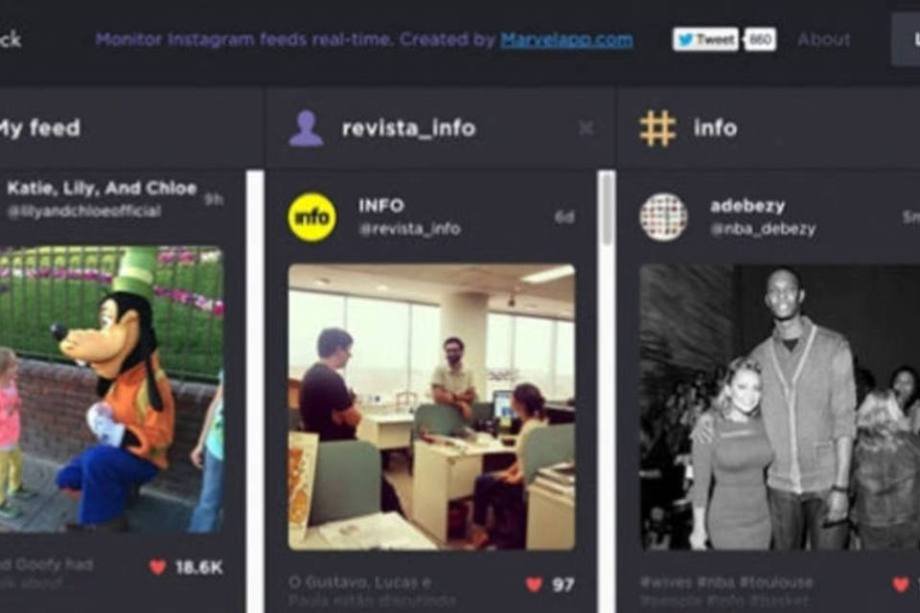Click the heart under the adebezy photo

coord(901,584)
